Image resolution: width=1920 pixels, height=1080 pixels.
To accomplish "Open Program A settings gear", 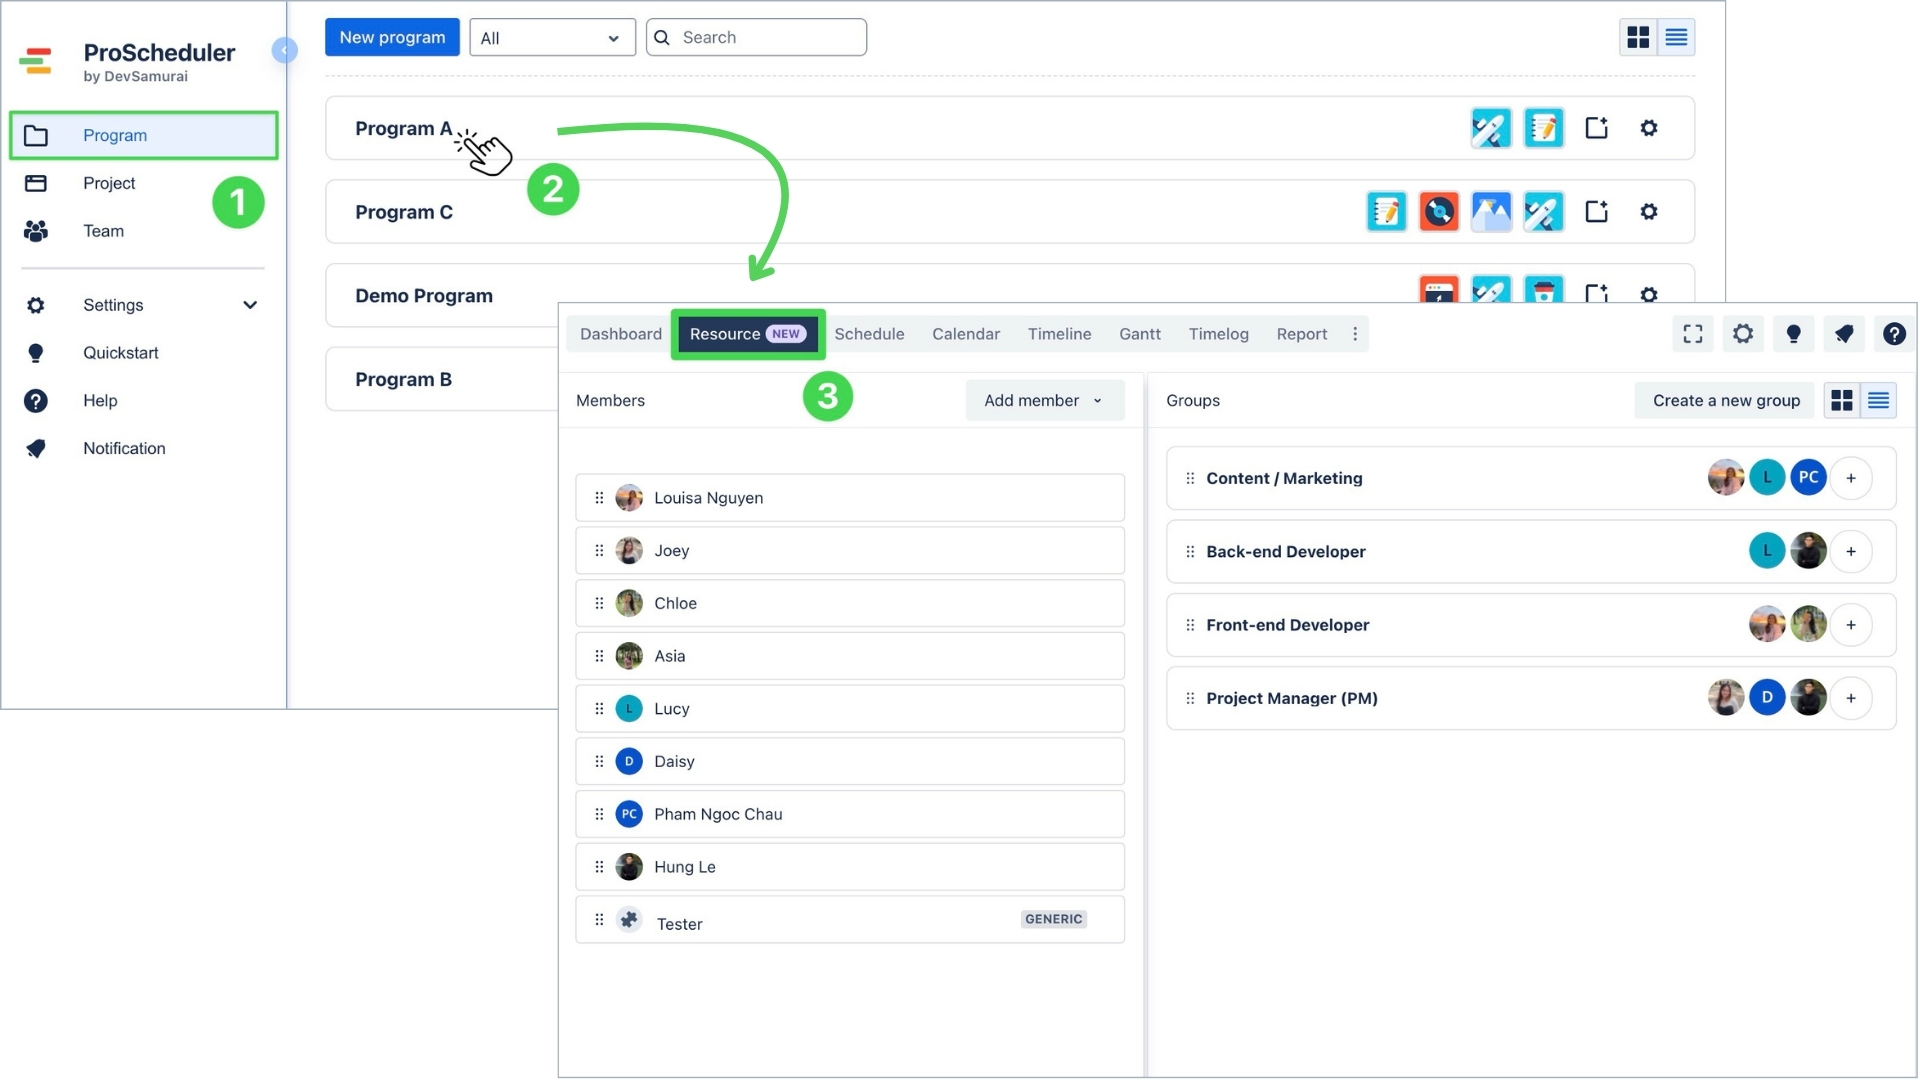I will tap(1649, 128).
